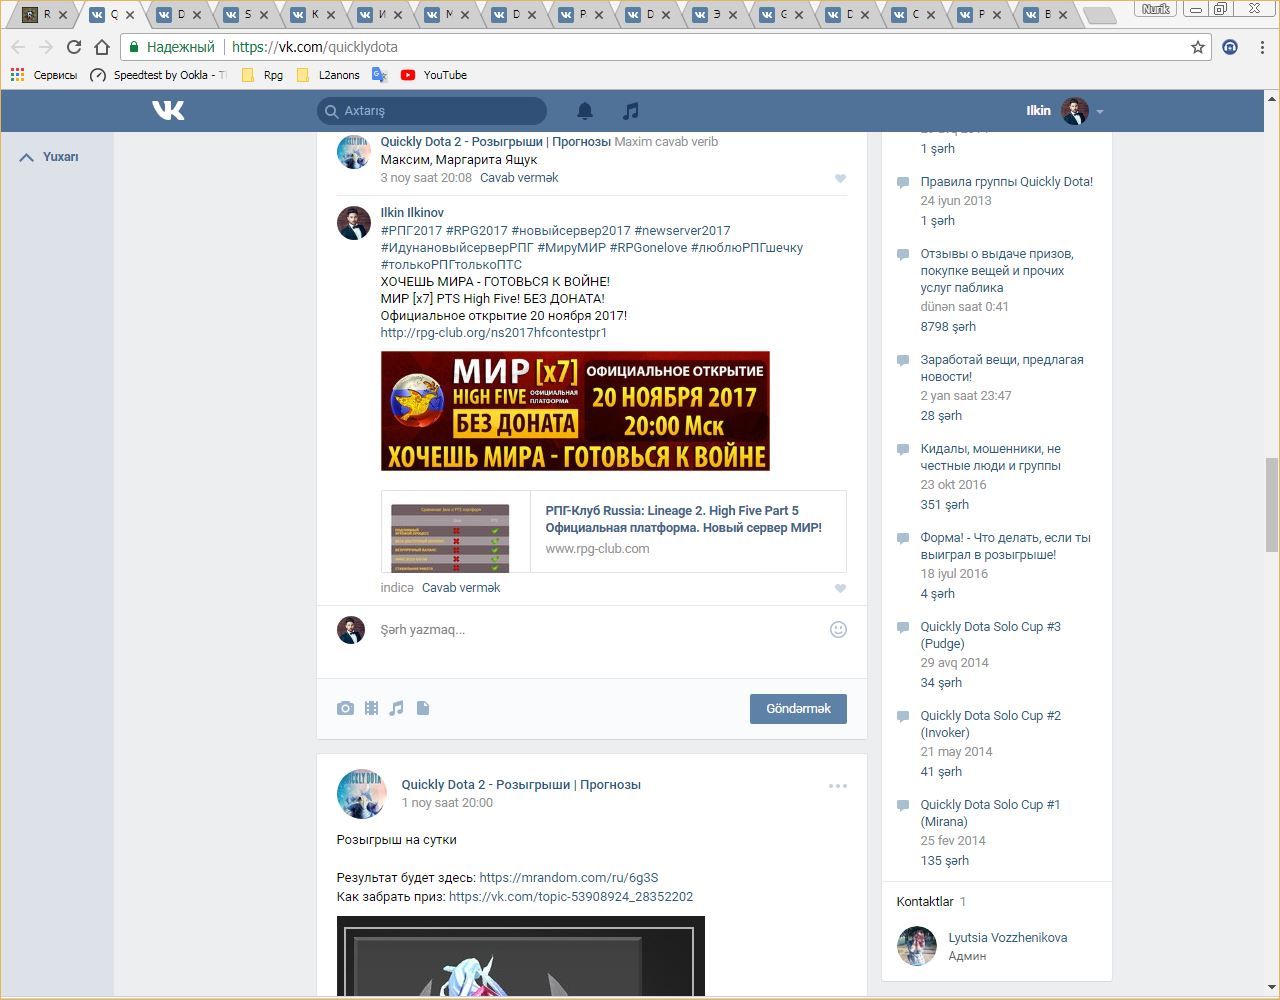This screenshot has height=1000, width=1280.
Task: Click Cavab vermək under the Maxim reply
Action: coord(519,178)
